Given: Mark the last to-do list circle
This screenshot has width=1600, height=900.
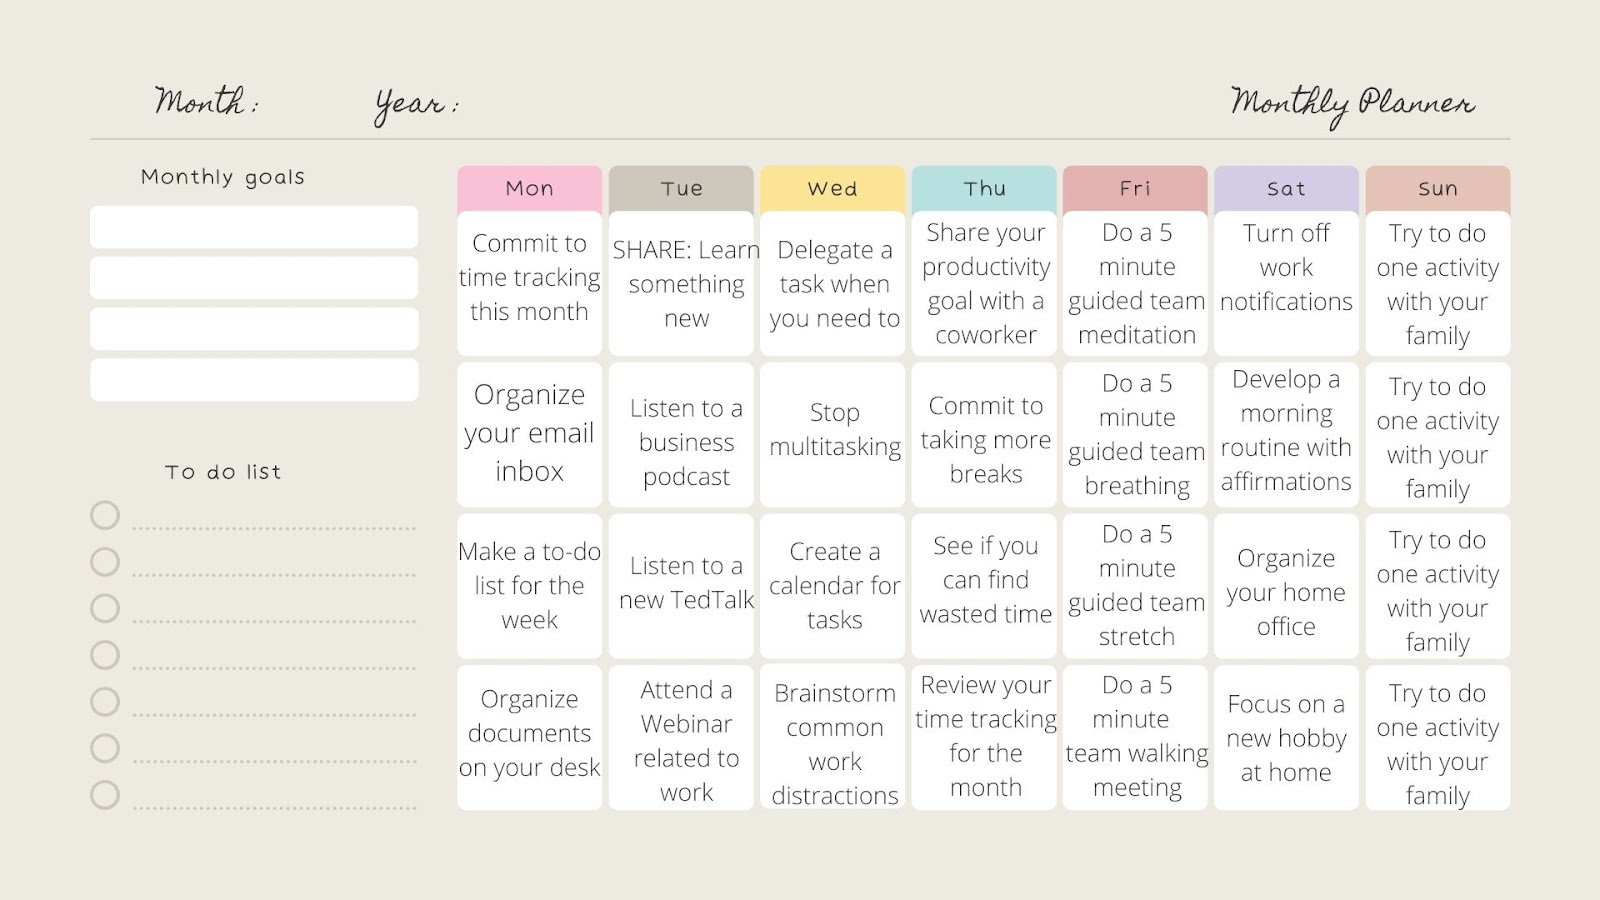Looking at the screenshot, I should (x=105, y=795).
